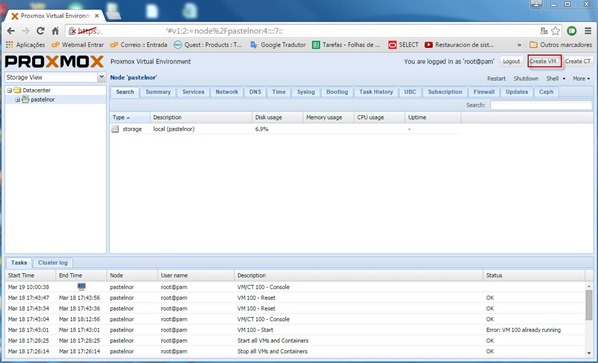This screenshot has width=598, height=363.
Task: Switch to the Firewall tab
Action: (484, 92)
